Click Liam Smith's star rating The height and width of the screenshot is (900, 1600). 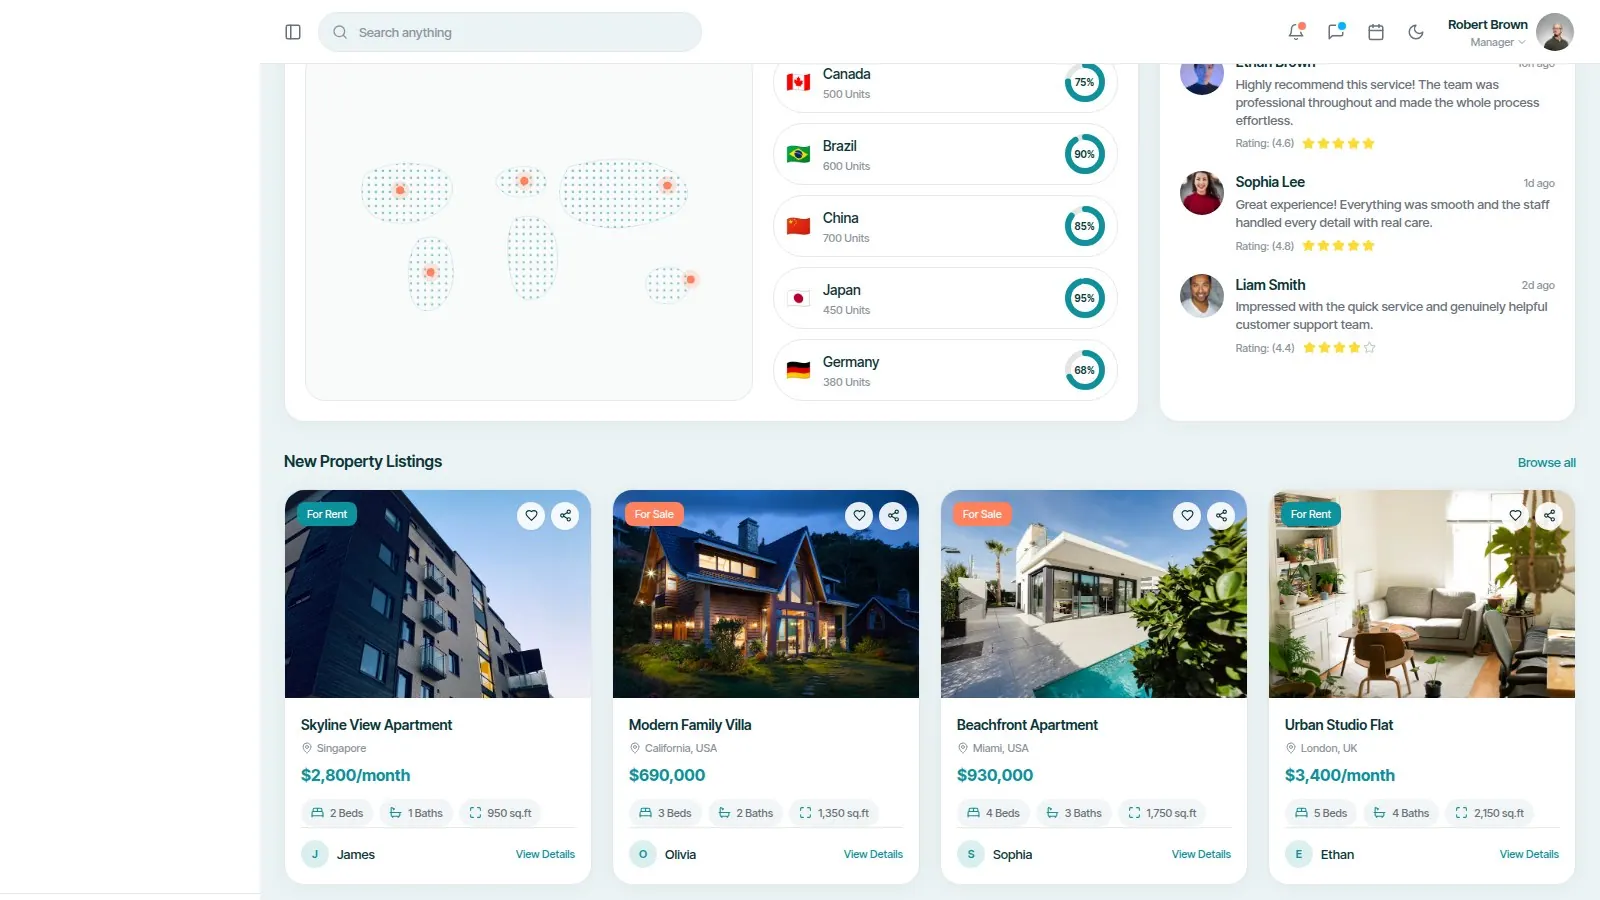(x=1339, y=348)
